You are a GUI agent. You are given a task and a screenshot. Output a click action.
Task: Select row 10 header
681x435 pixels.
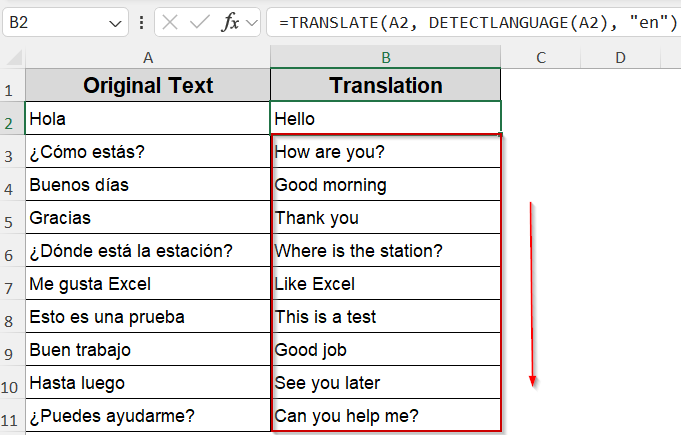pyautogui.click(x=12, y=382)
